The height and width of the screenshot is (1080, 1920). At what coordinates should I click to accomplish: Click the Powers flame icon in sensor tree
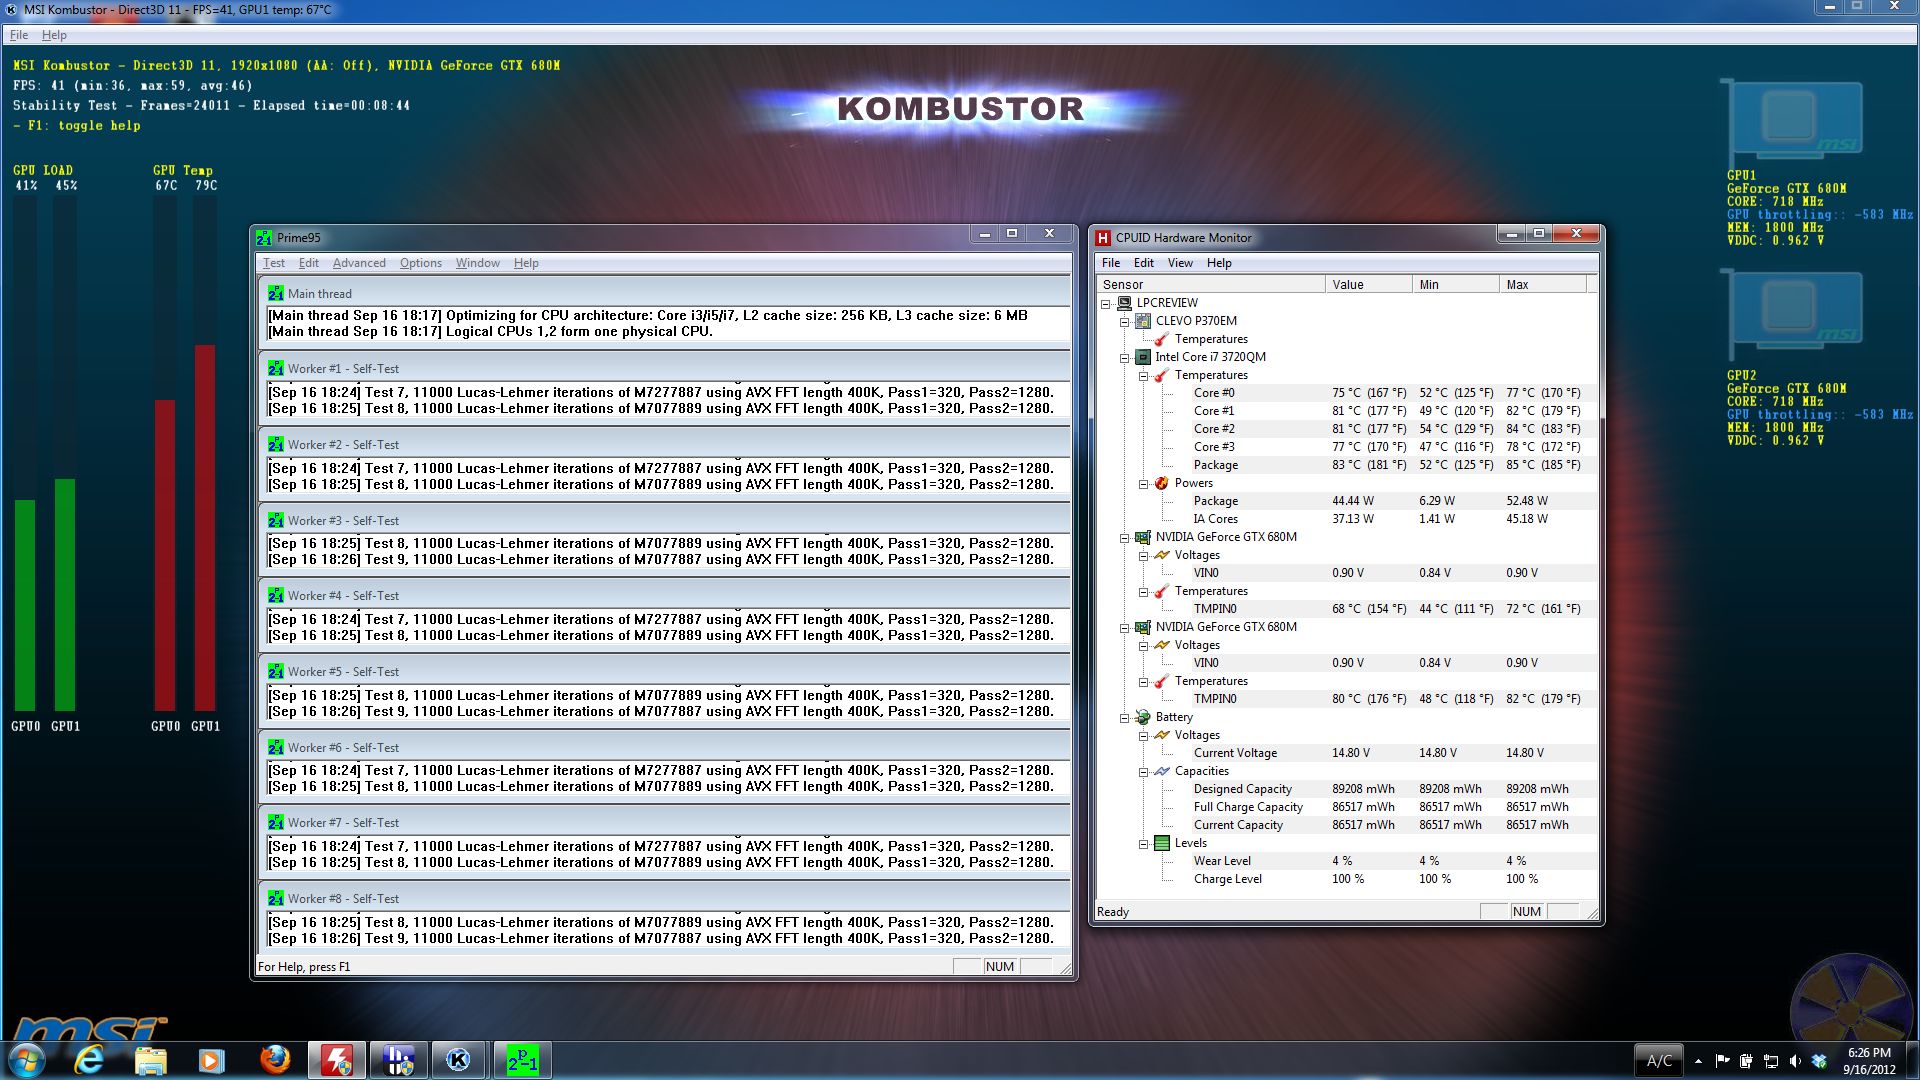tap(1161, 483)
